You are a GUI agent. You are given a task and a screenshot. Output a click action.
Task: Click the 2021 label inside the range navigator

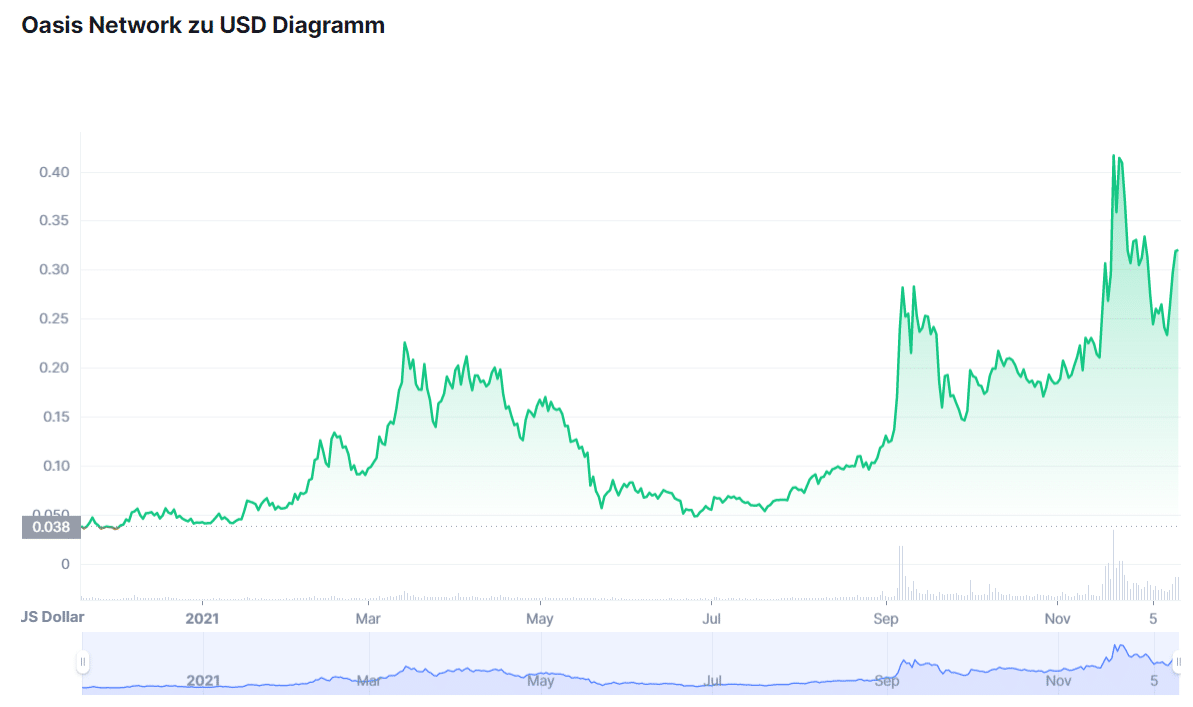(203, 680)
